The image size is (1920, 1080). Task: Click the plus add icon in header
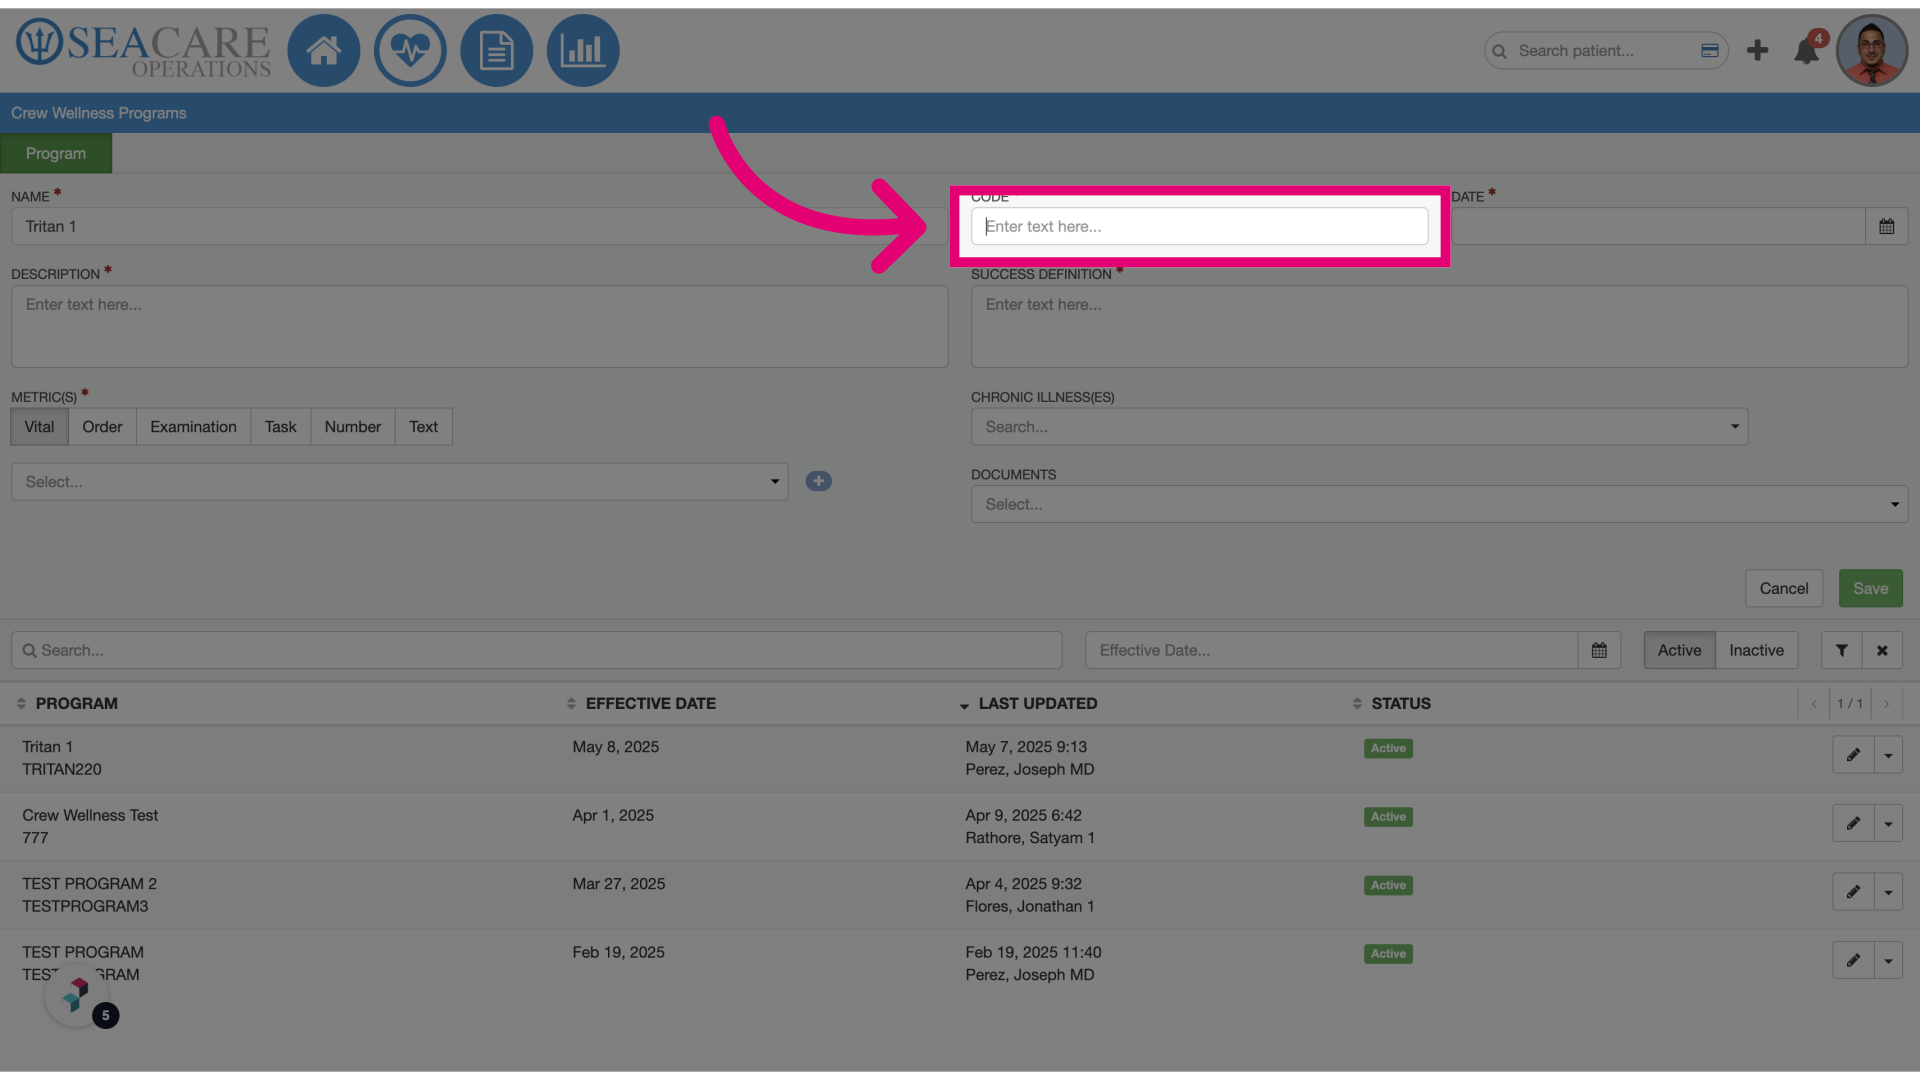click(x=1757, y=51)
